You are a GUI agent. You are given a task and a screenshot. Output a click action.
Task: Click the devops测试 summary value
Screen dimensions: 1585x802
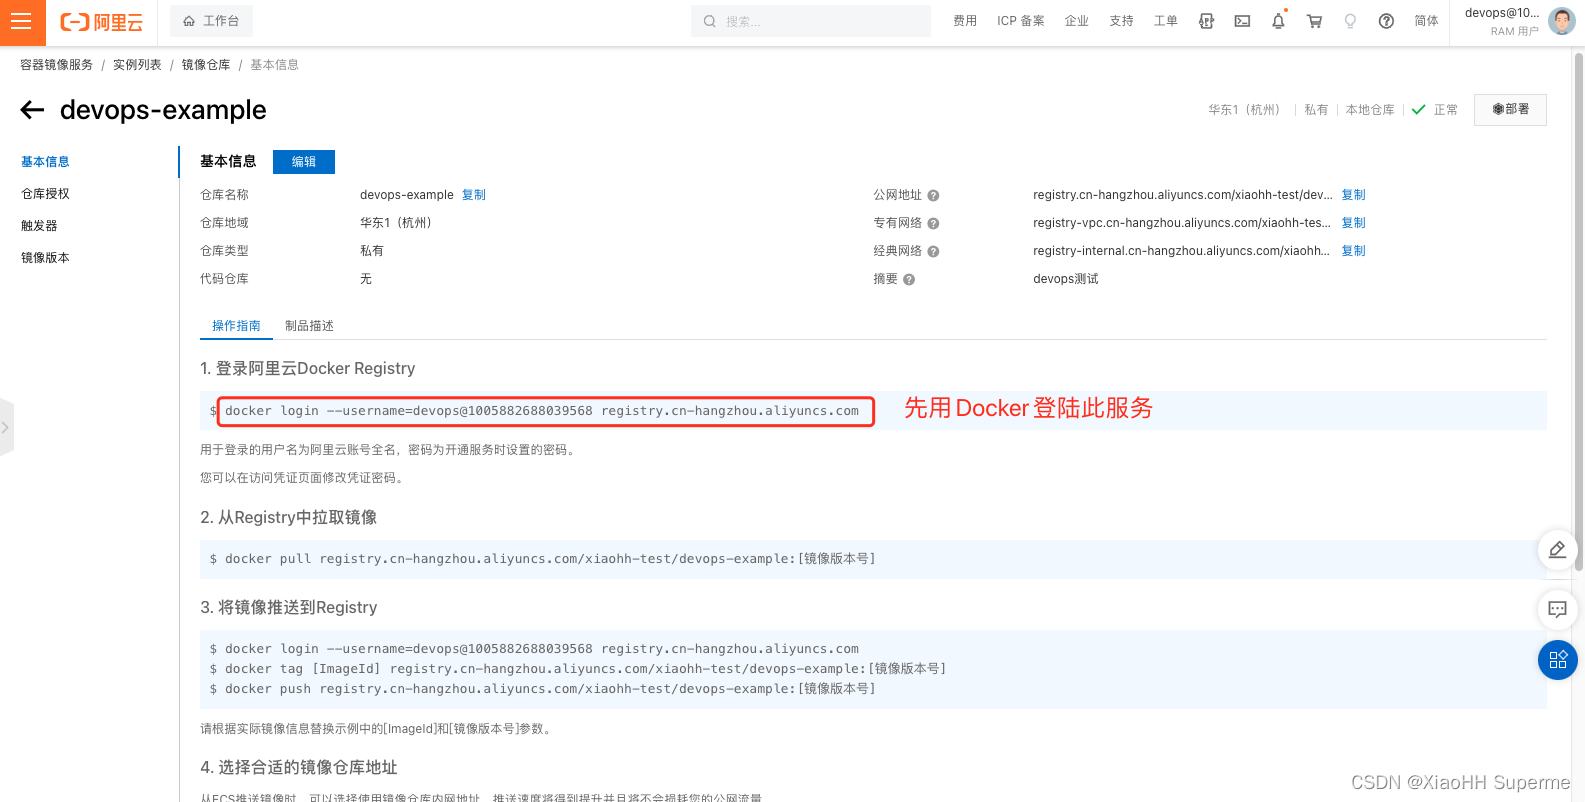(x=1066, y=279)
